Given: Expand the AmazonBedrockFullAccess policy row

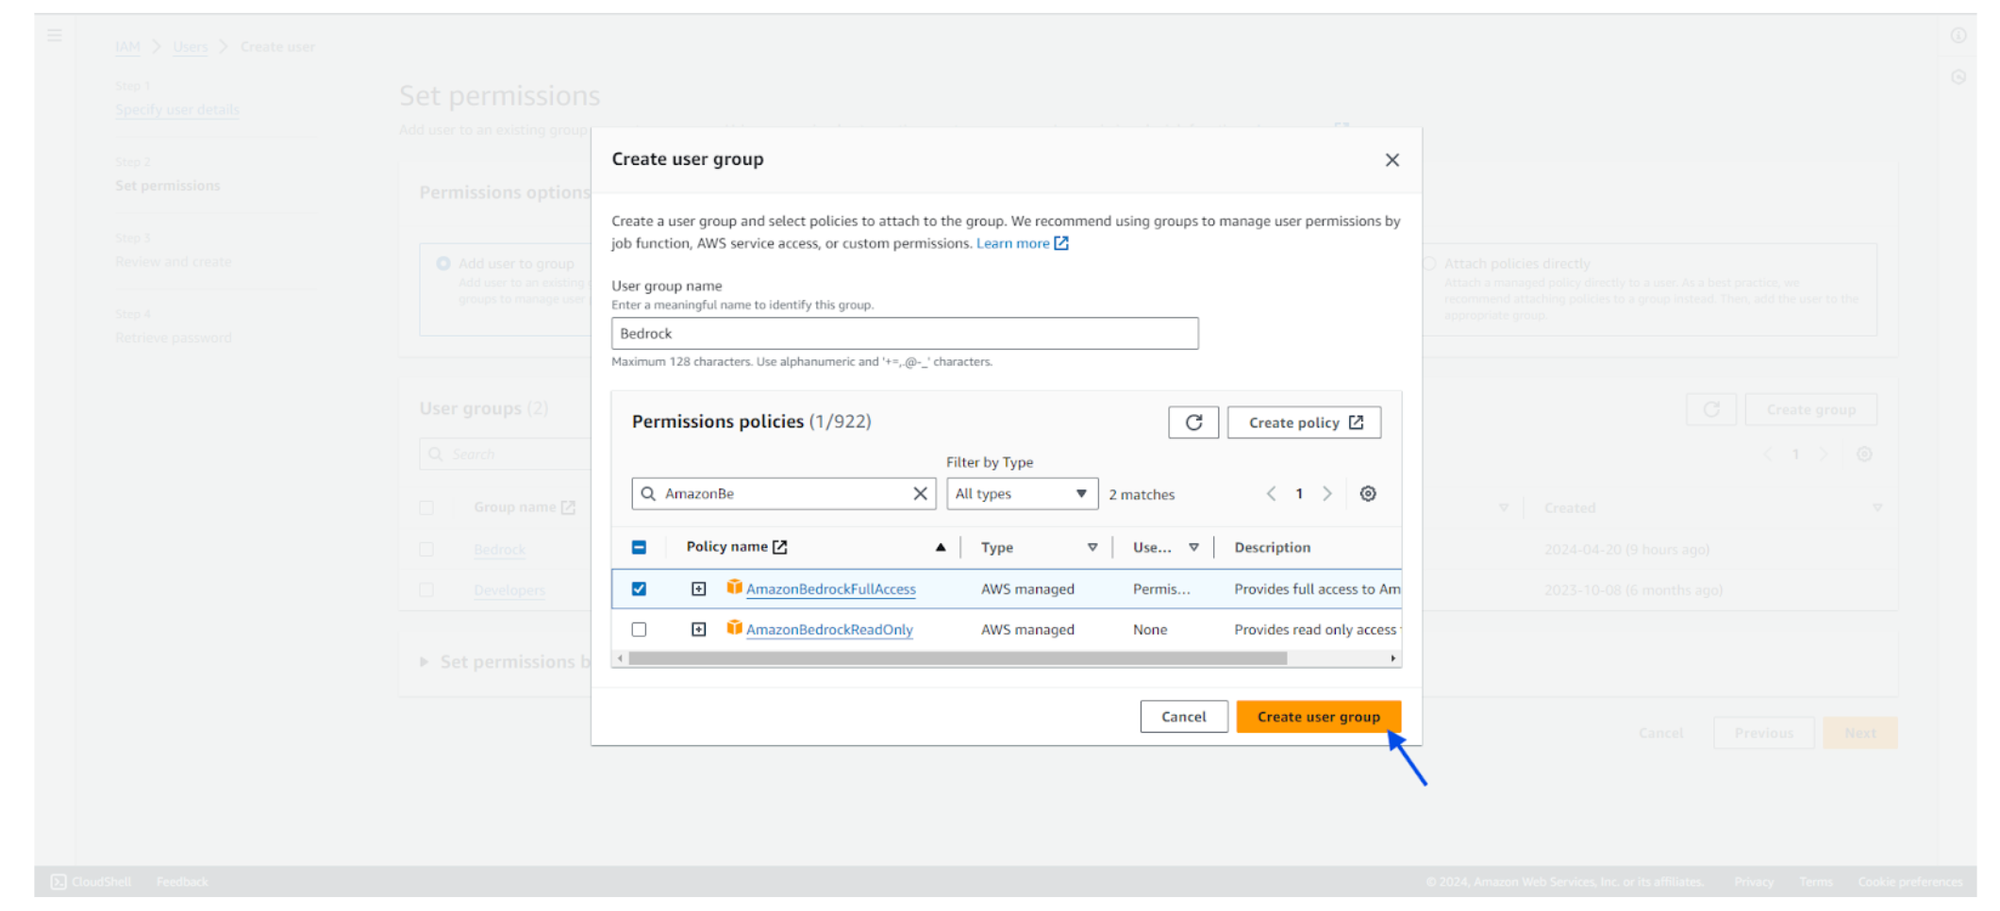Looking at the screenshot, I should (699, 589).
